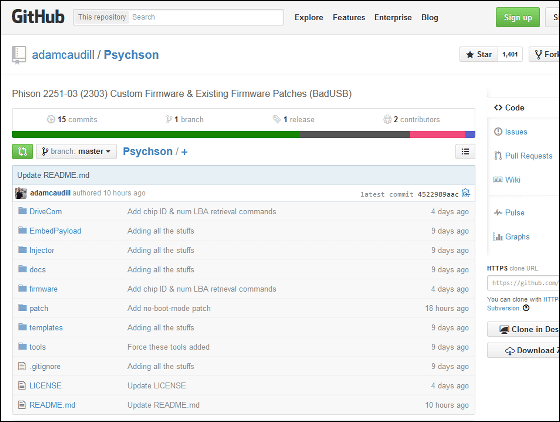Open the Code tab in sidebar
The width and height of the screenshot is (560, 422).
pyautogui.click(x=509, y=107)
